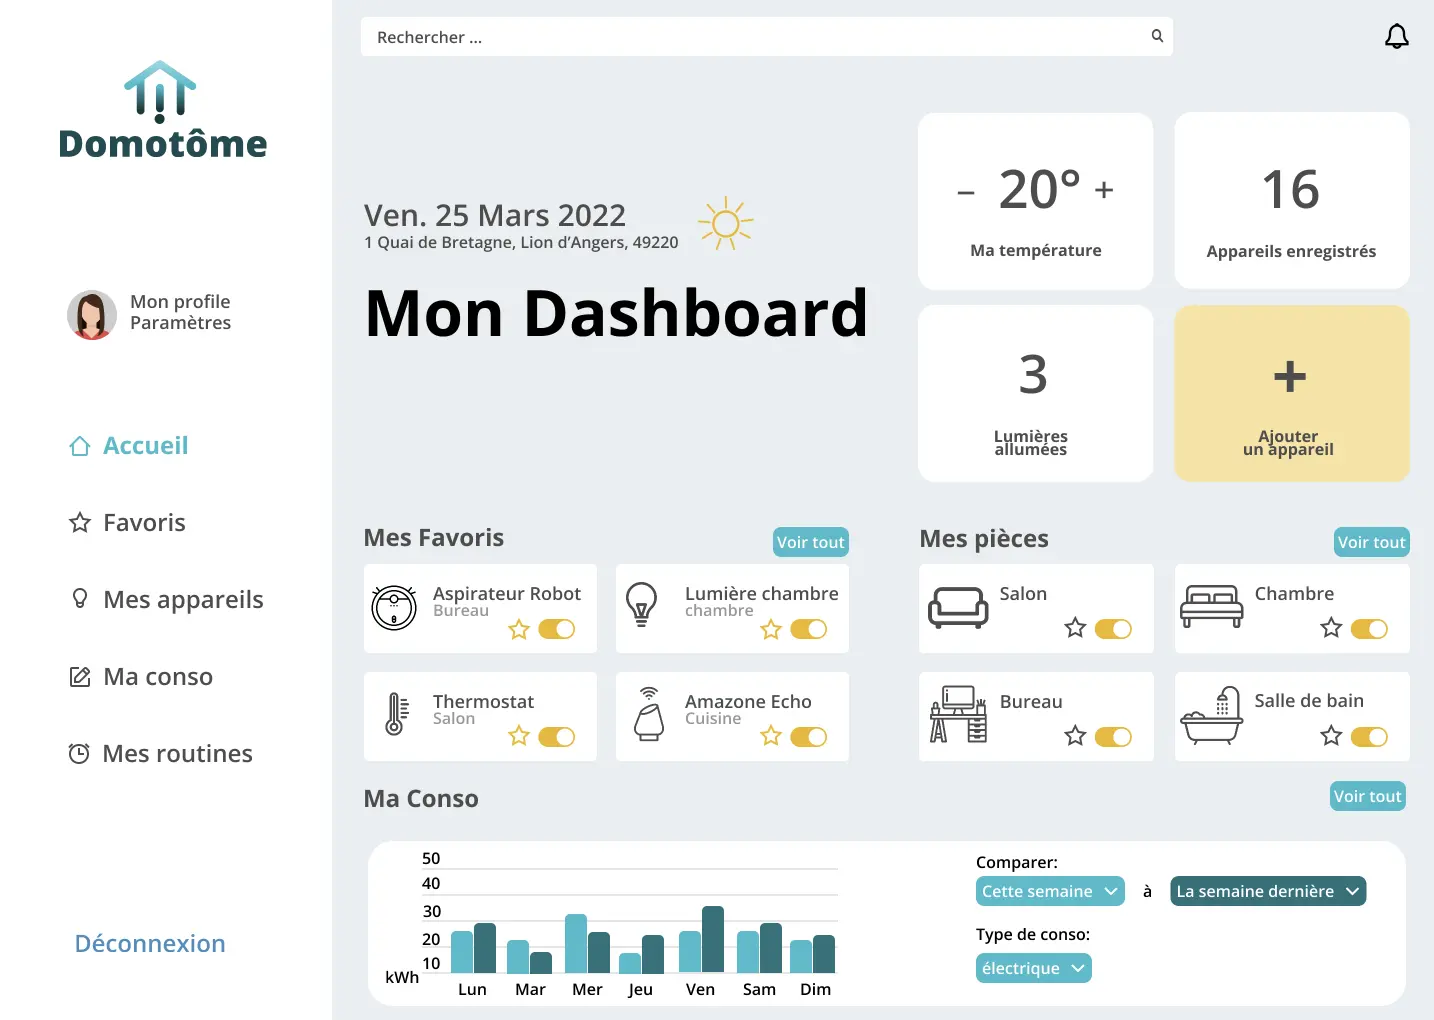Star the Salle de bain room

pos(1331,736)
